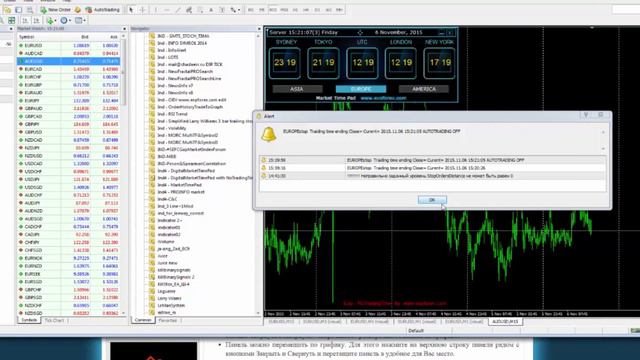Image resolution: width=640 pixels, height=360 pixels.
Task: Open the arrows objects dropdown in toolbar
Action: (x=235, y=10)
